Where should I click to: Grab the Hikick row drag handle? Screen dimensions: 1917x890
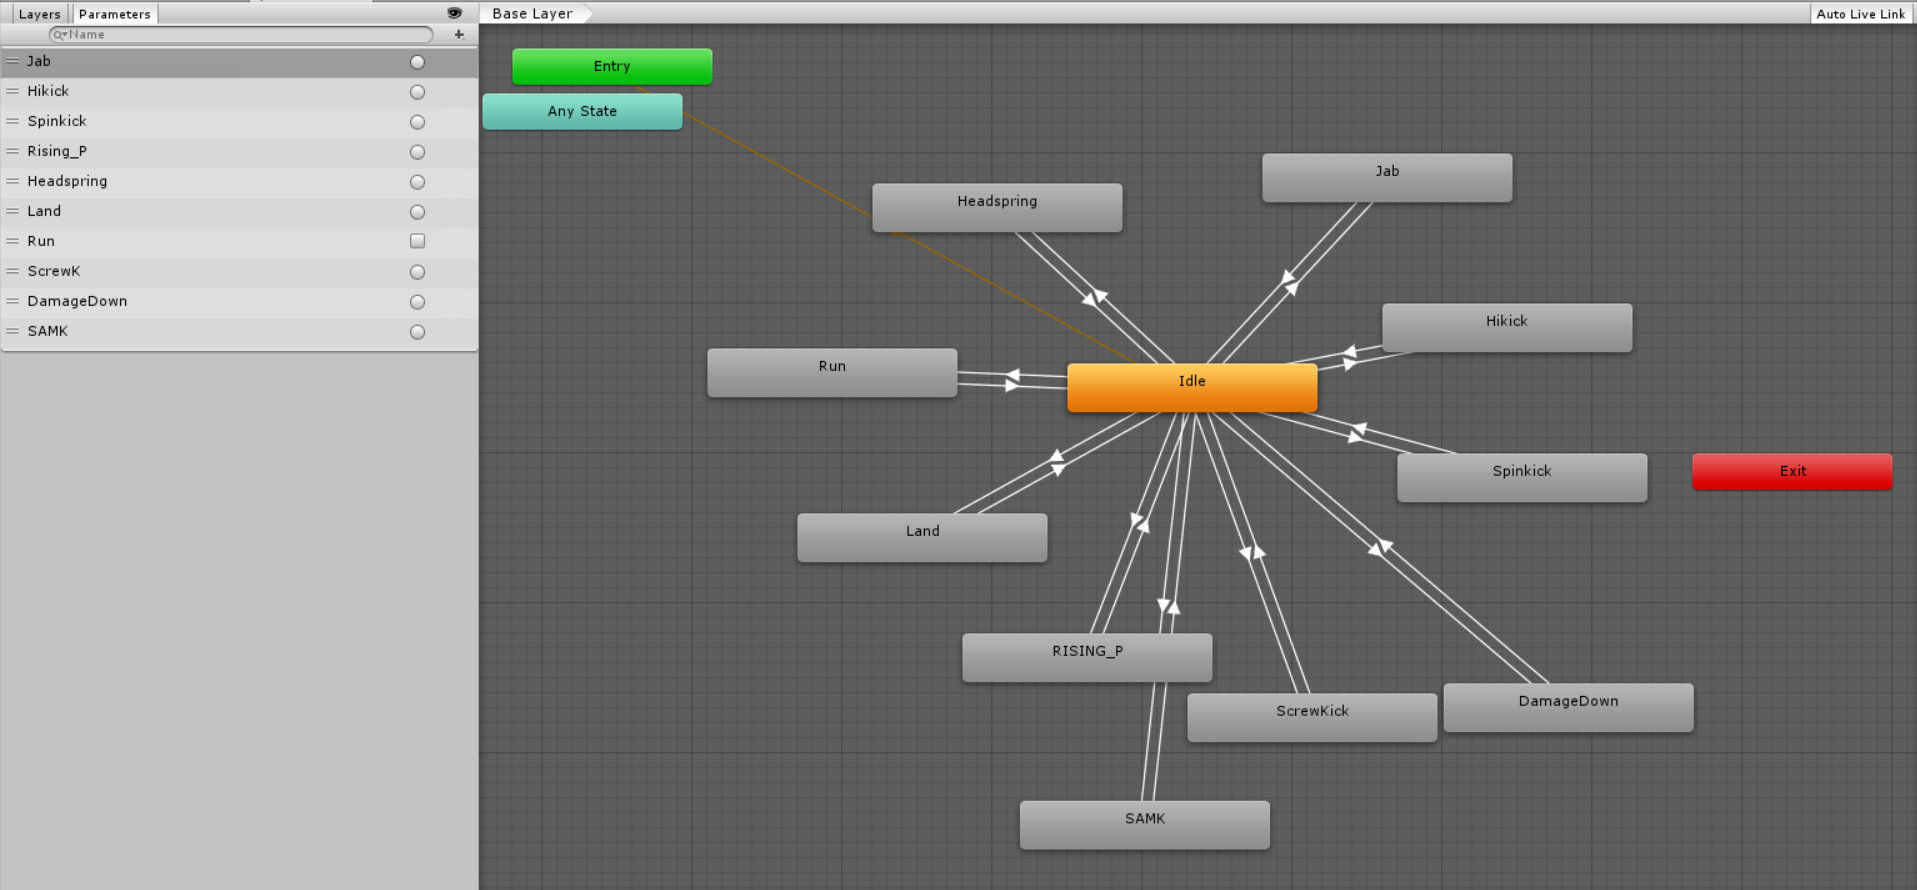(13, 91)
